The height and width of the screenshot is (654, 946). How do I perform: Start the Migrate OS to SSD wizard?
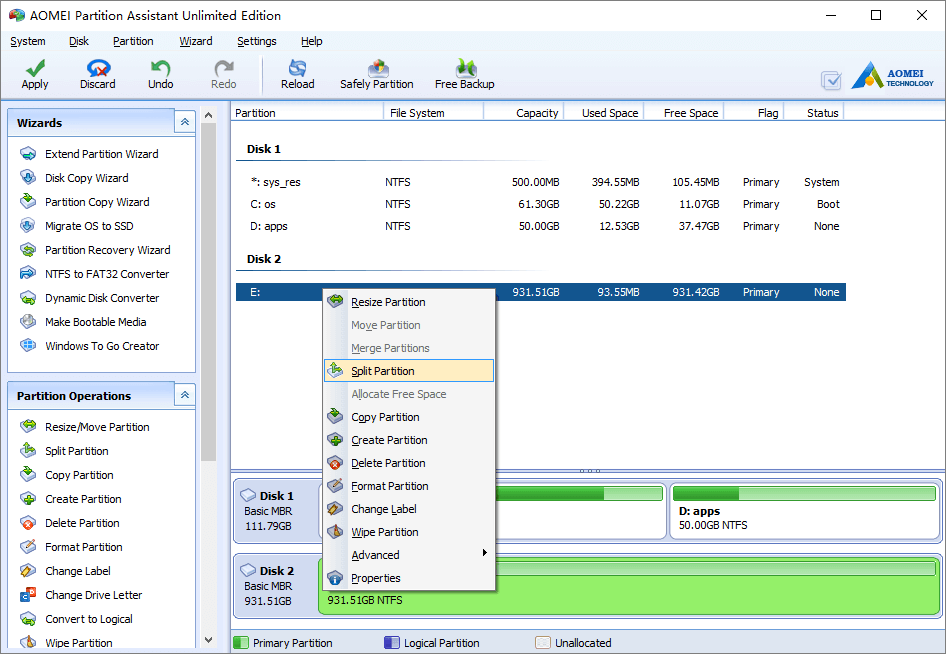[x=89, y=226]
